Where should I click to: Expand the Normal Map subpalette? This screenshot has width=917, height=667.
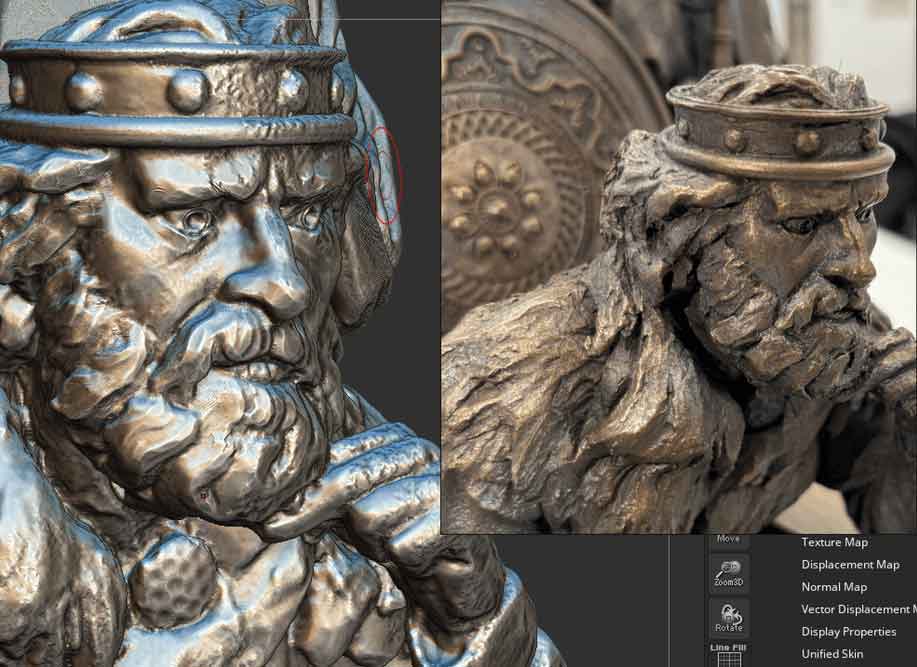[x=833, y=587]
